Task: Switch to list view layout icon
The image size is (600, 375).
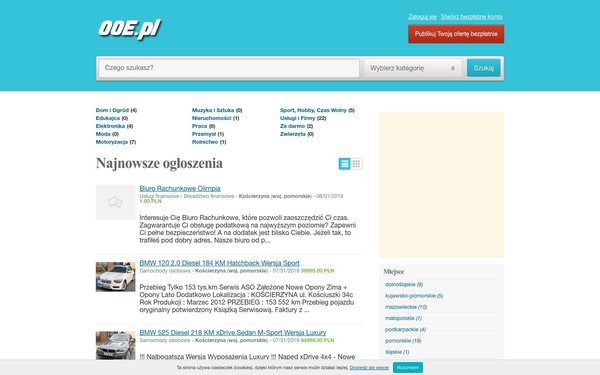Action: coord(344,164)
